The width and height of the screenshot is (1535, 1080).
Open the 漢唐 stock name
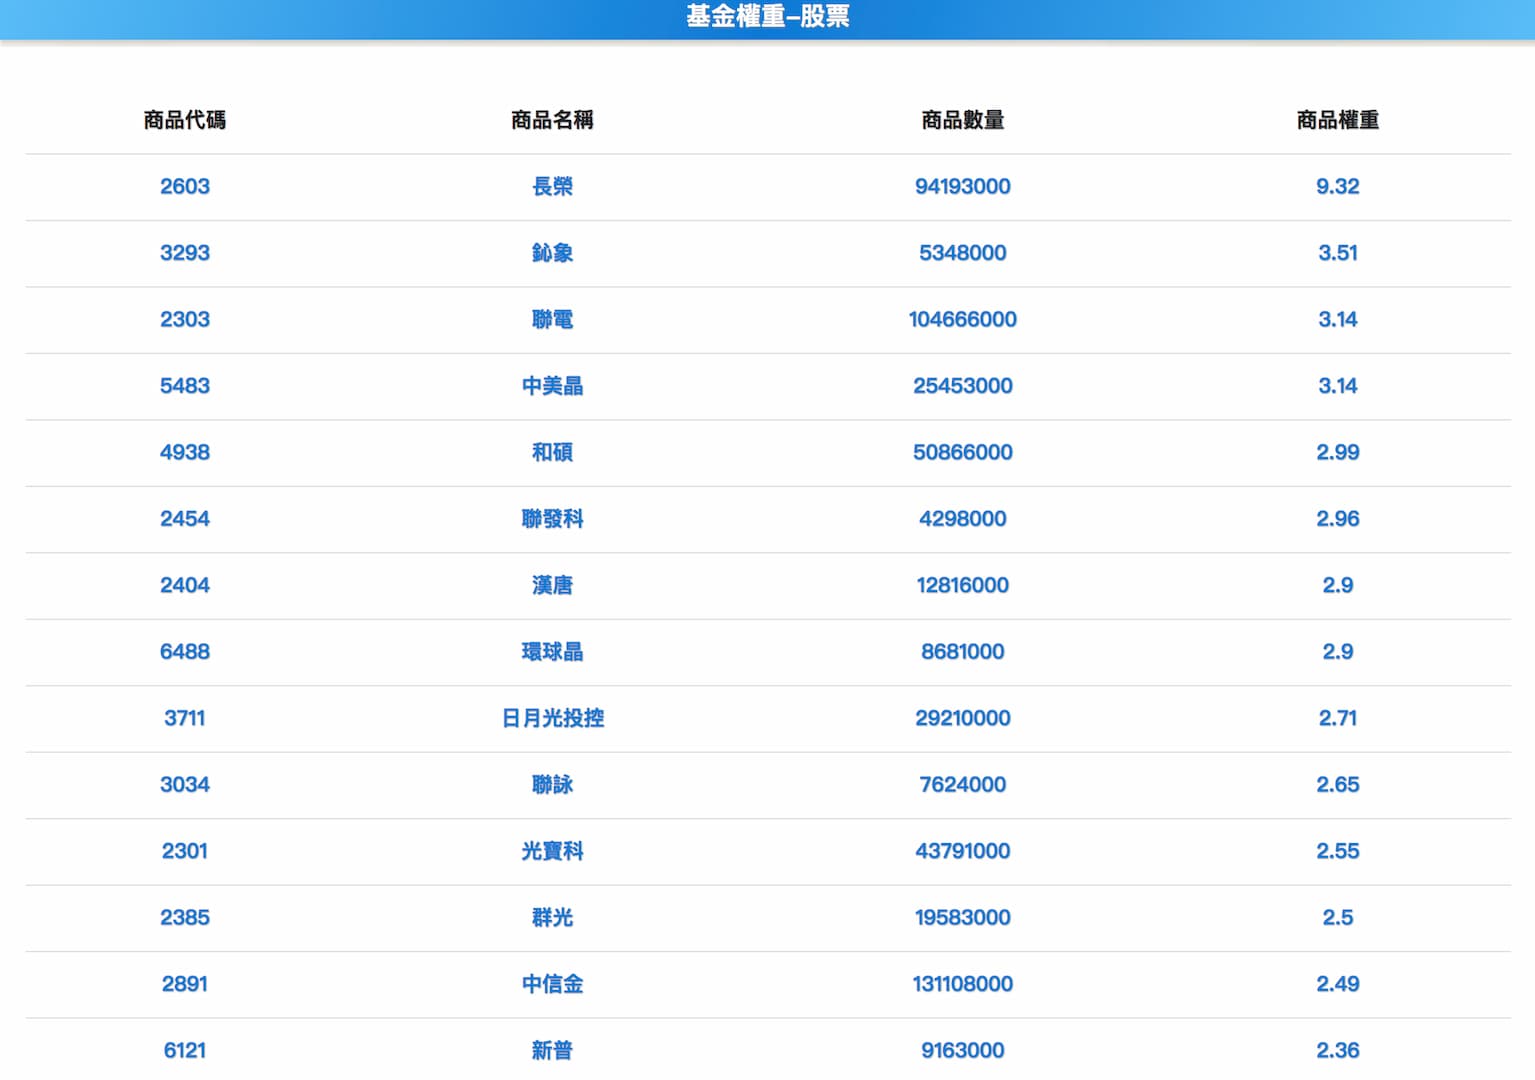(x=552, y=585)
